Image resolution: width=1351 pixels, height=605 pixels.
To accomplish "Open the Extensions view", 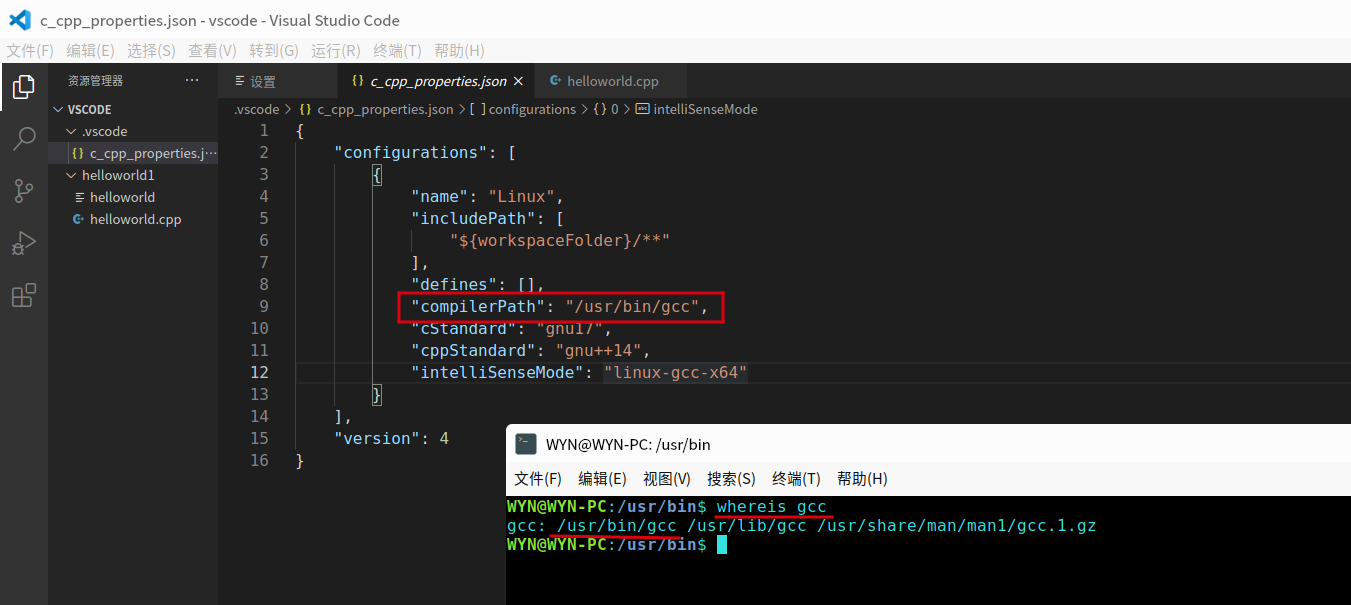I will coord(23,293).
